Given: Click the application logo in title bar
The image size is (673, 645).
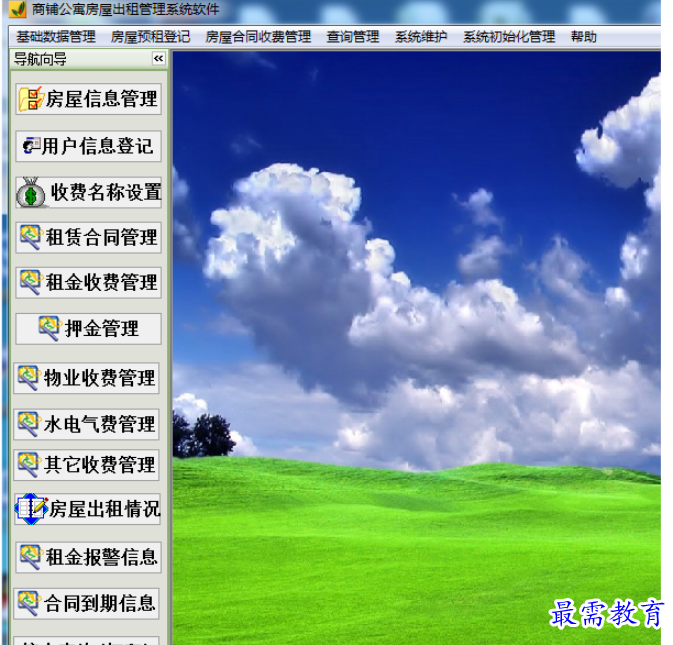Looking at the screenshot, I should pos(17,9).
